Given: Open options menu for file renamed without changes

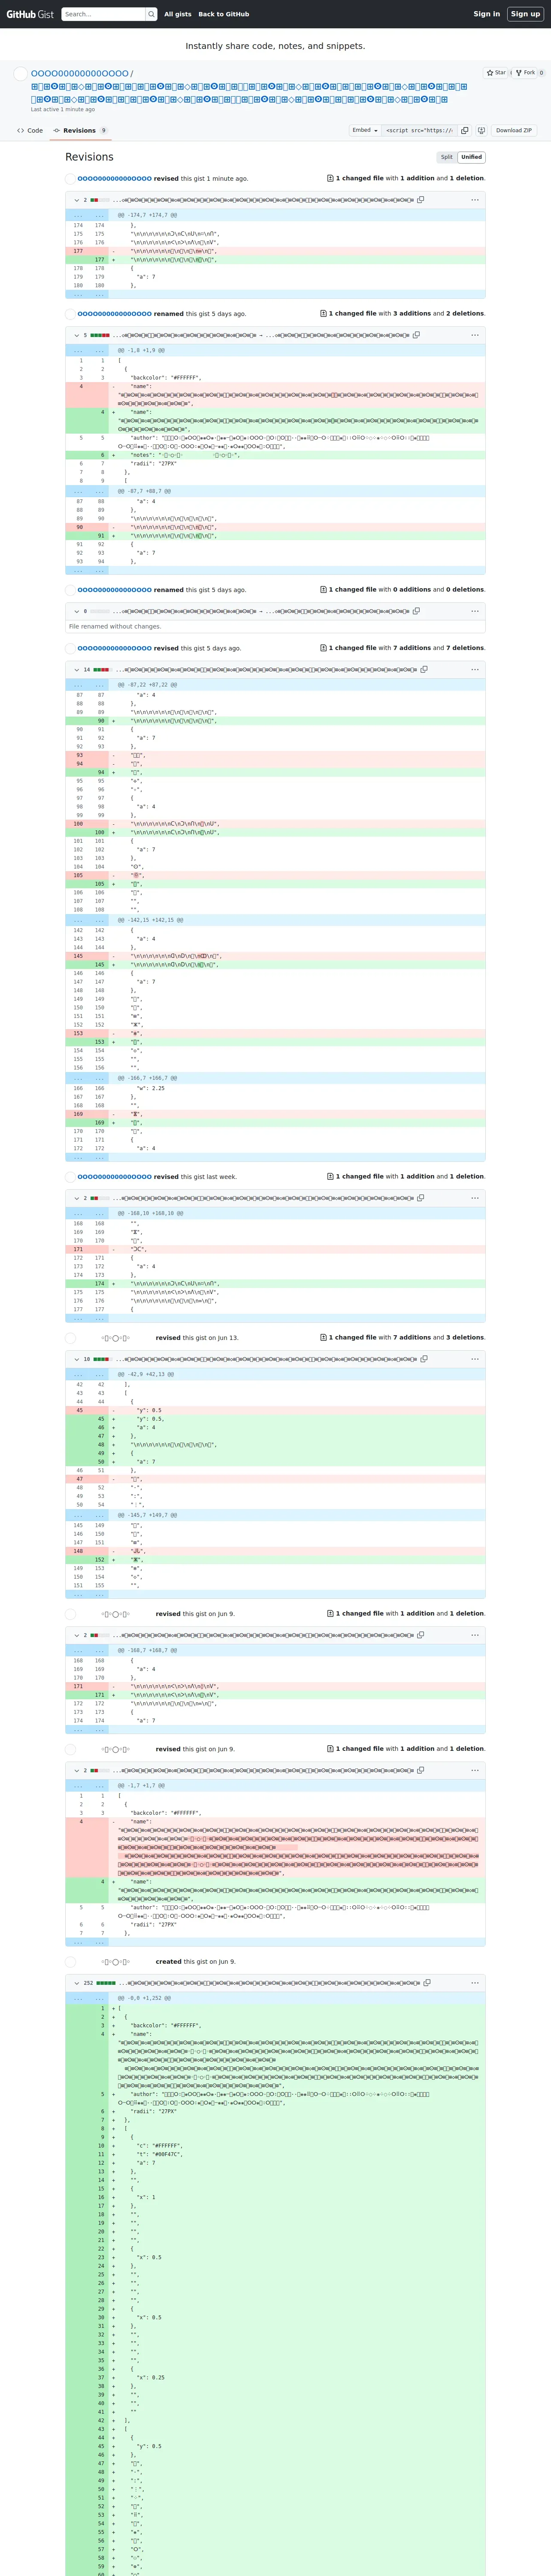Looking at the screenshot, I should (x=475, y=611).
